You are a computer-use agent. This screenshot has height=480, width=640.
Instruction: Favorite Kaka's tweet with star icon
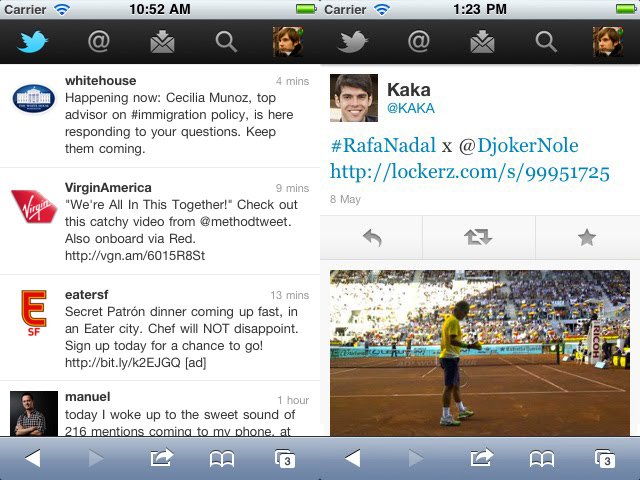[587, 238]
